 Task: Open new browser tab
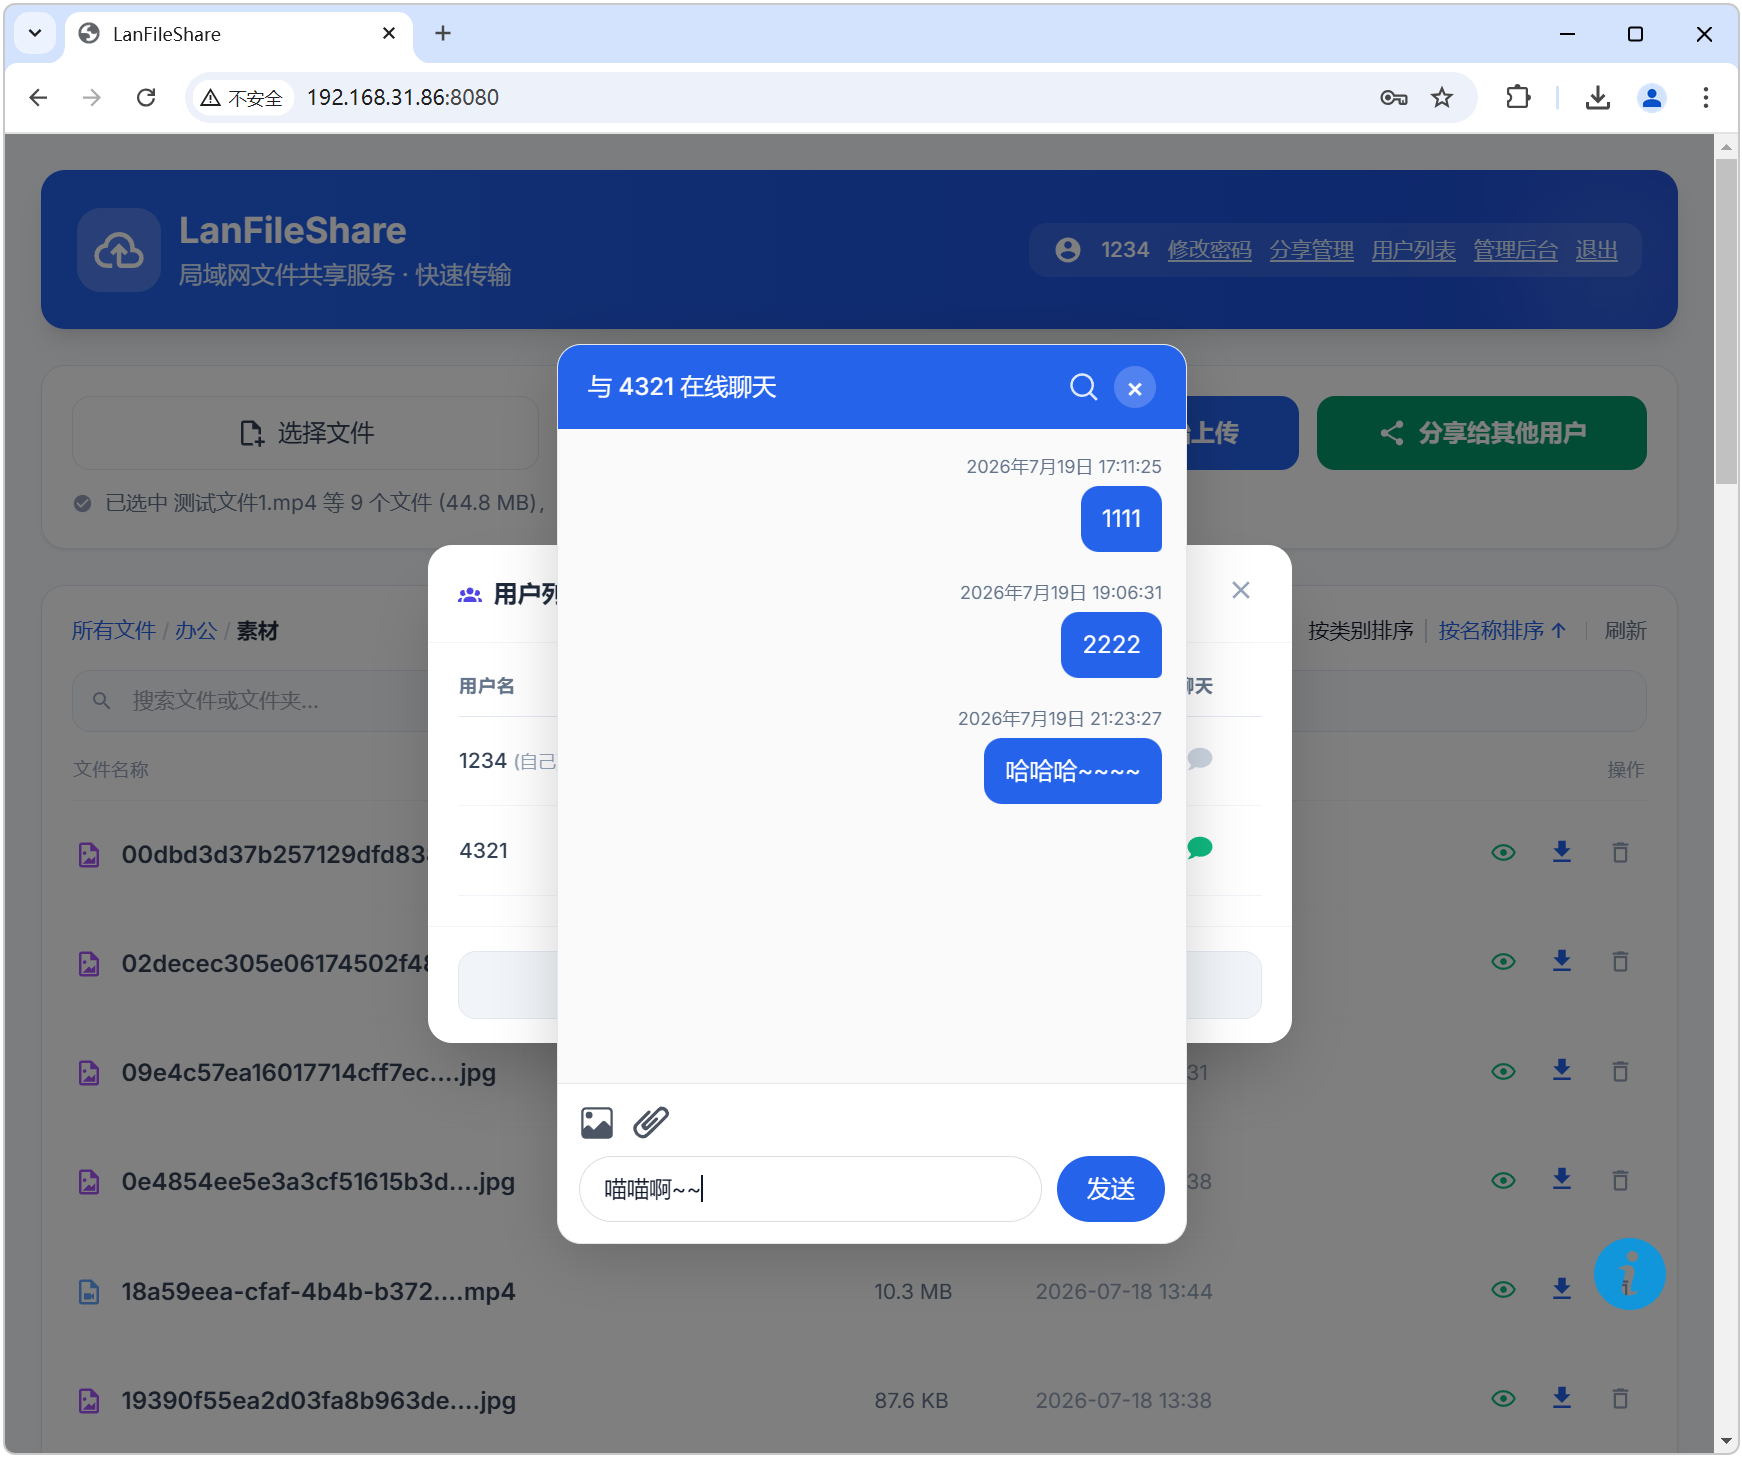(x=443, y=33)
